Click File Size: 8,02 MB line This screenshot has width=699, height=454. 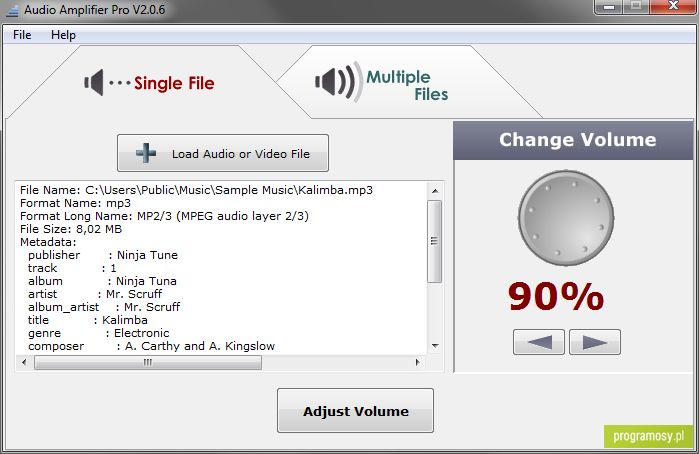click(x=71, y=229)
